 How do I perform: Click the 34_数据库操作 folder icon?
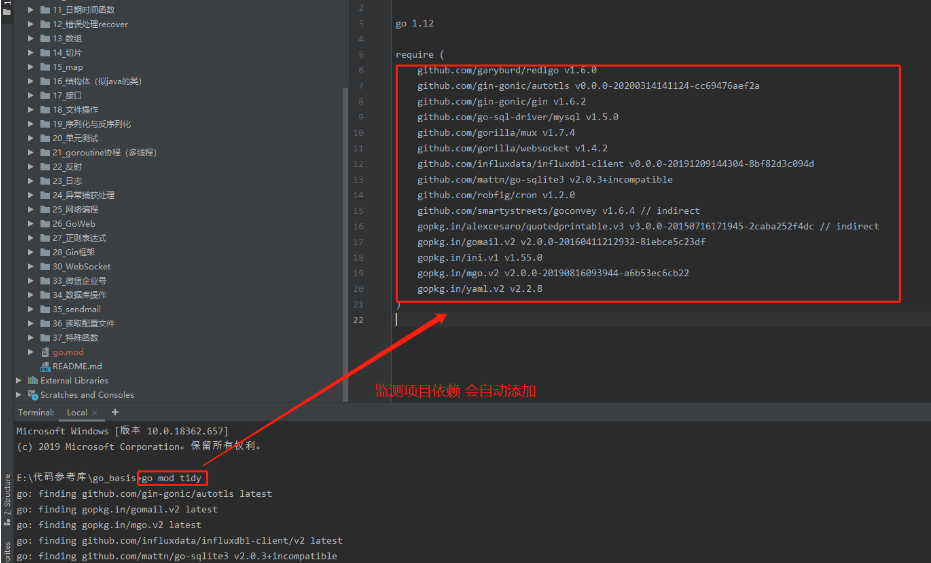(x=45, y=295)
